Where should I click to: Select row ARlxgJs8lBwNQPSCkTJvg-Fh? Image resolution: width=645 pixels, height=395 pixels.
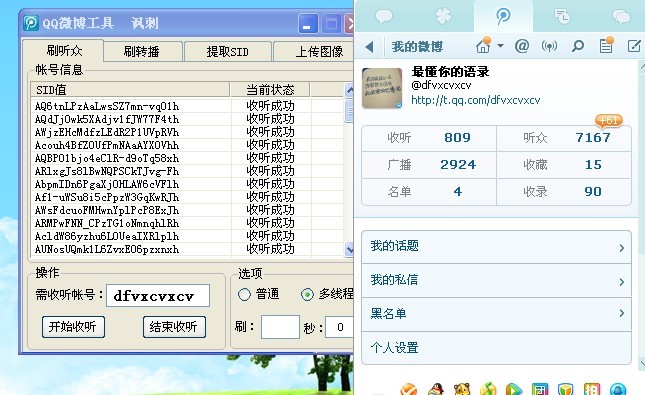pyautogui.click(x=187, y=171)
